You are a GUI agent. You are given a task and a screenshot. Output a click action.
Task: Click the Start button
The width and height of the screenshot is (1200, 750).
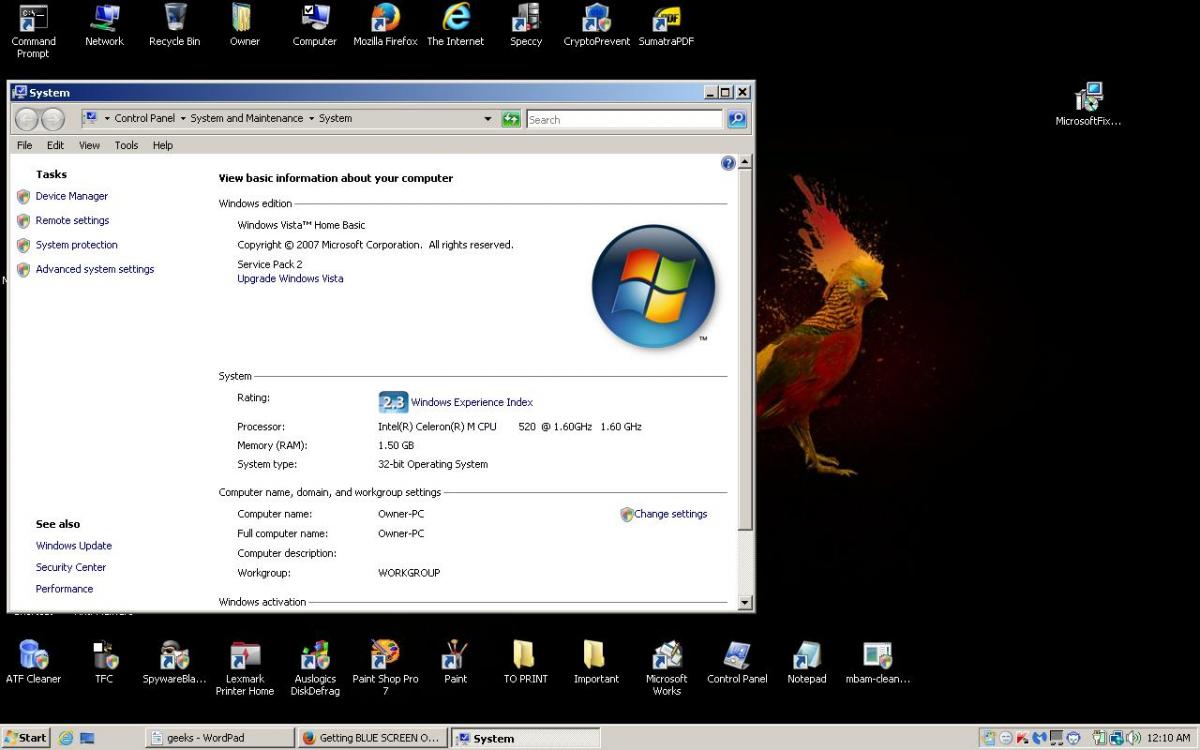(25, 738)
